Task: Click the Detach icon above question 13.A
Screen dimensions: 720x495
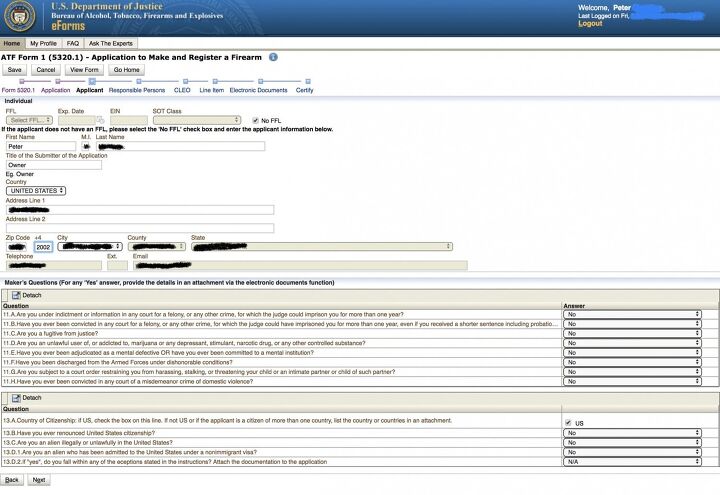Action: [x=16, y=398]
